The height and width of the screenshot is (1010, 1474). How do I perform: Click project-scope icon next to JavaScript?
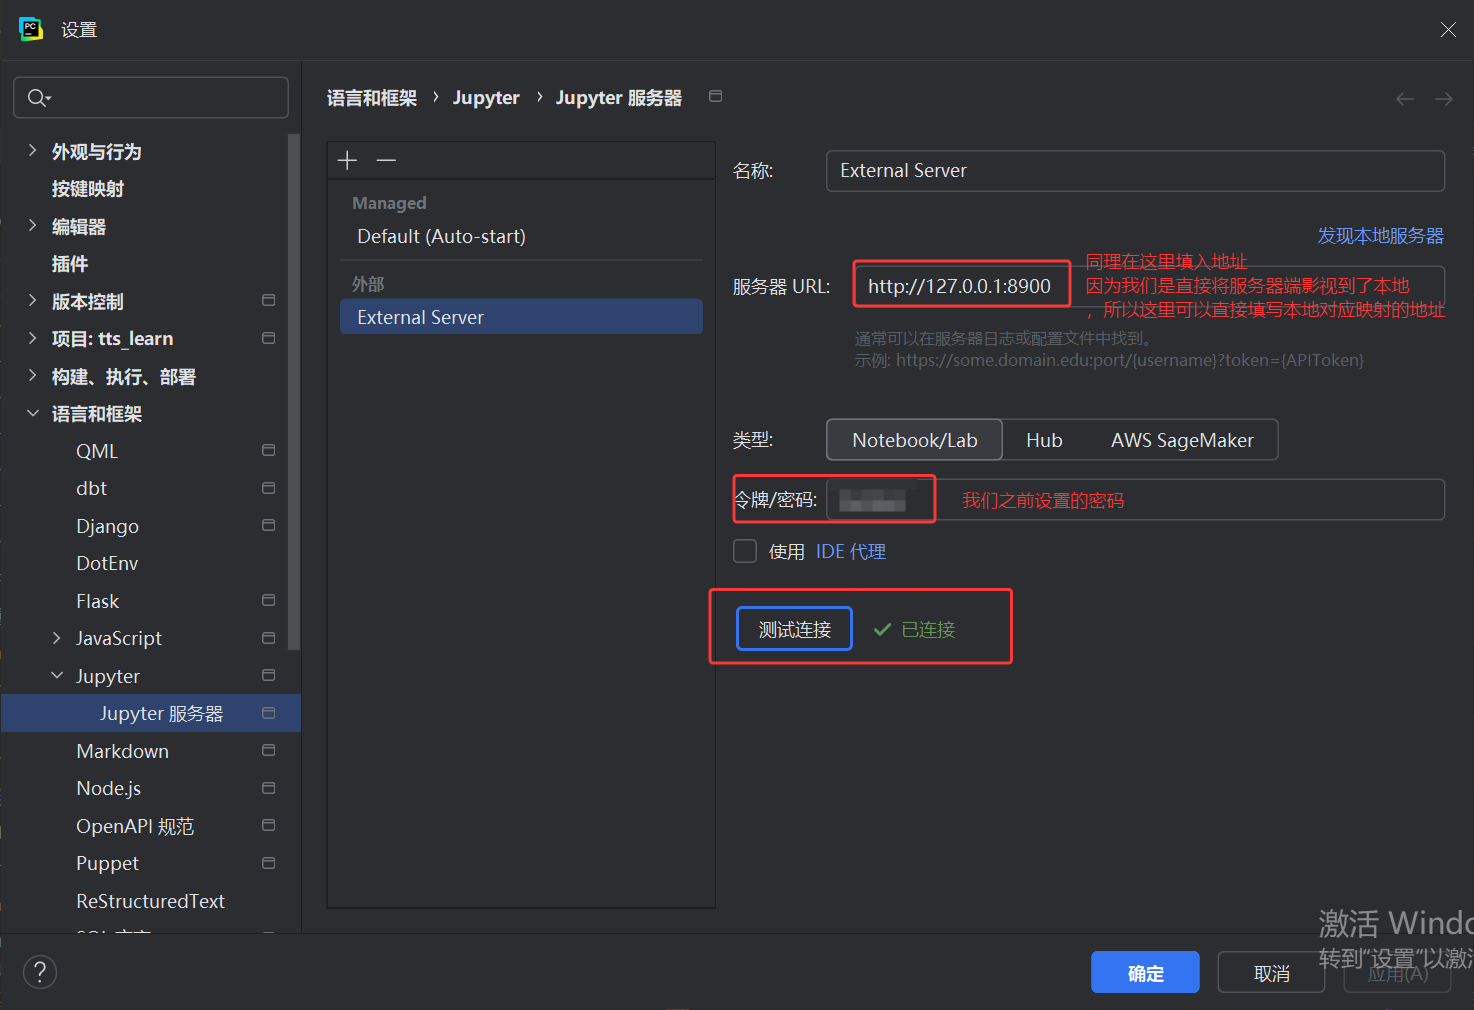268,638
